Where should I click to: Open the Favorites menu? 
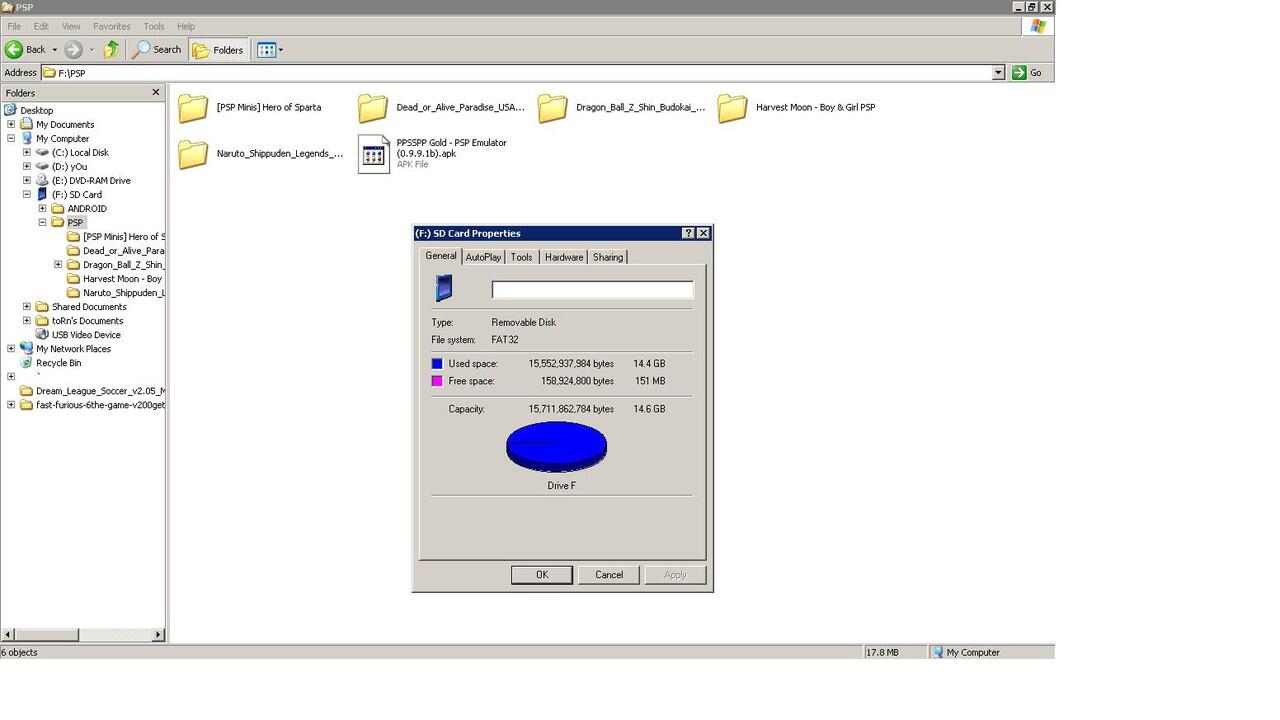112,26
